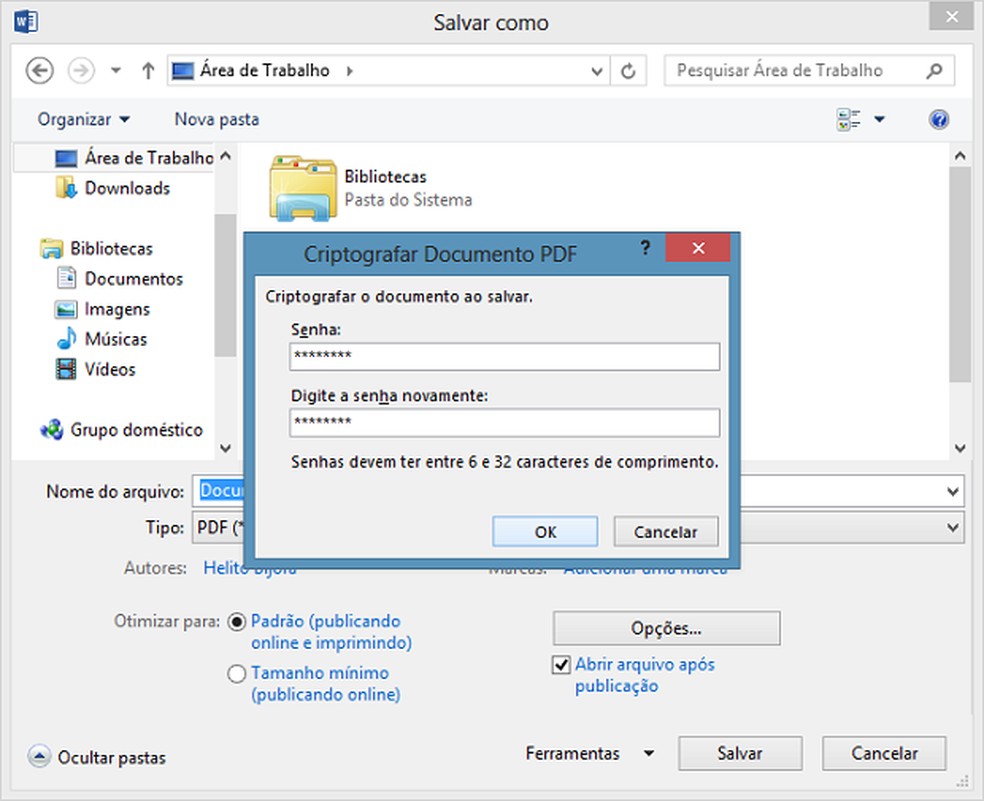Open the help icon in Salvar como toolbar

(939, 119)
